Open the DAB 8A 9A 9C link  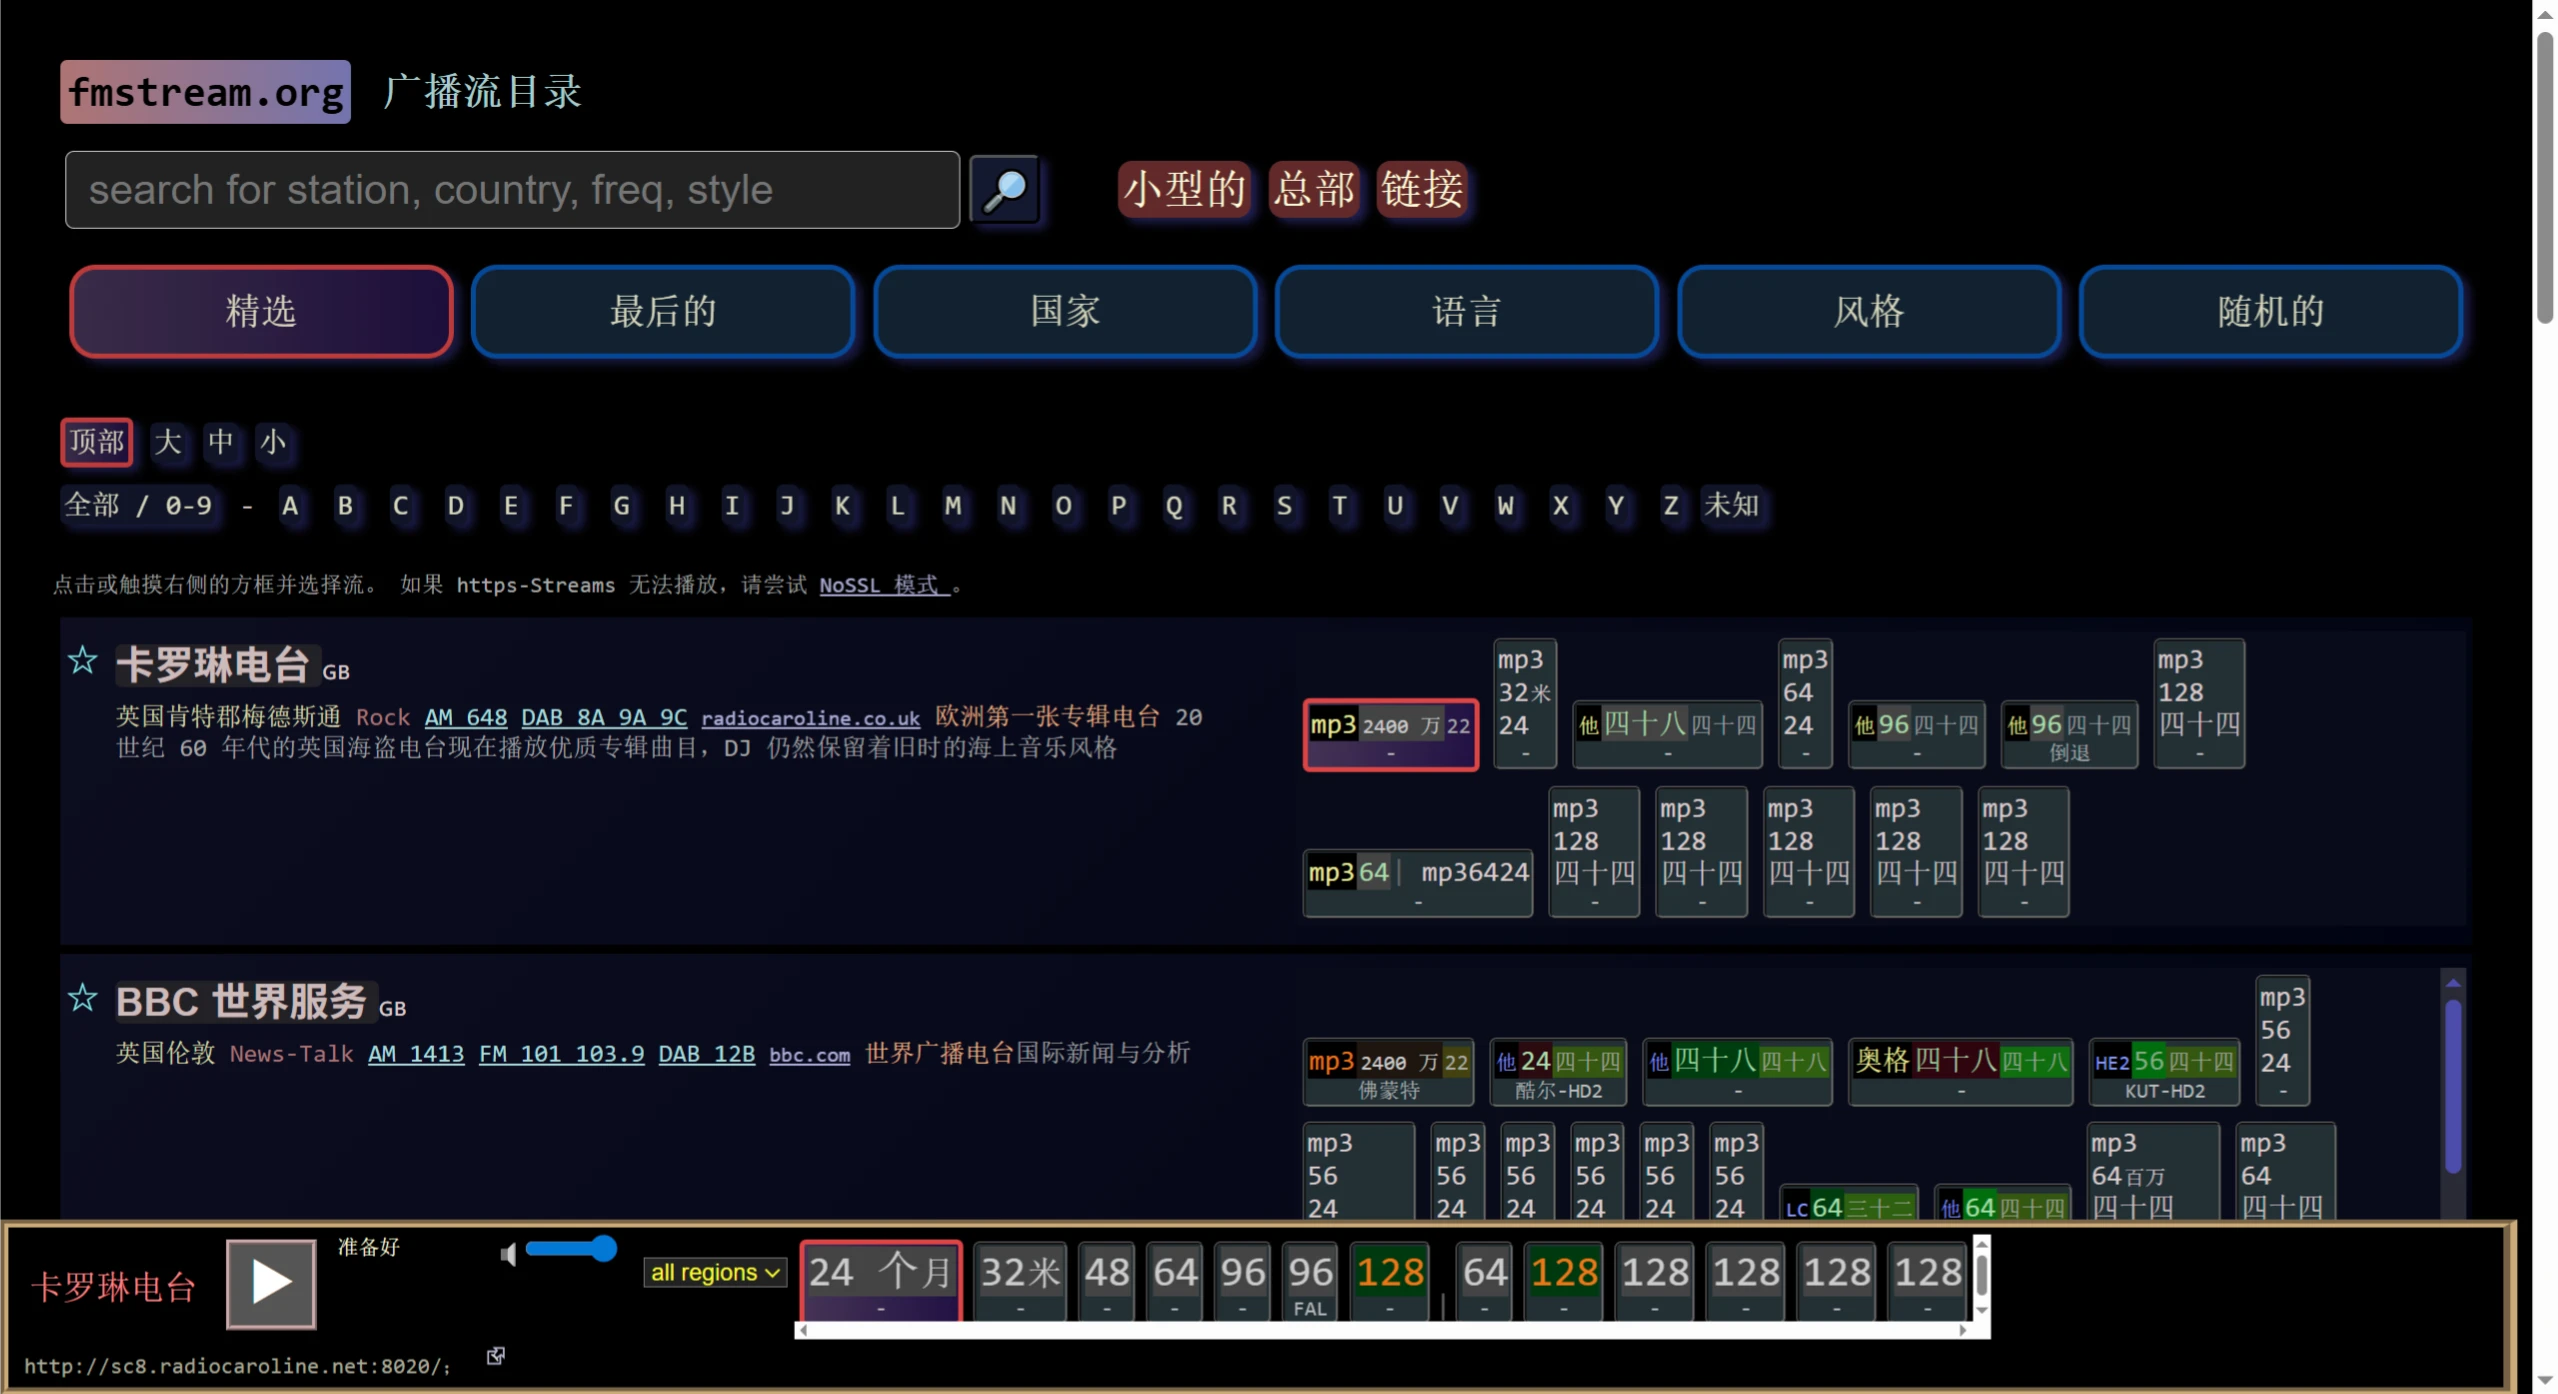pyautogui.click(x=604, y=717)
